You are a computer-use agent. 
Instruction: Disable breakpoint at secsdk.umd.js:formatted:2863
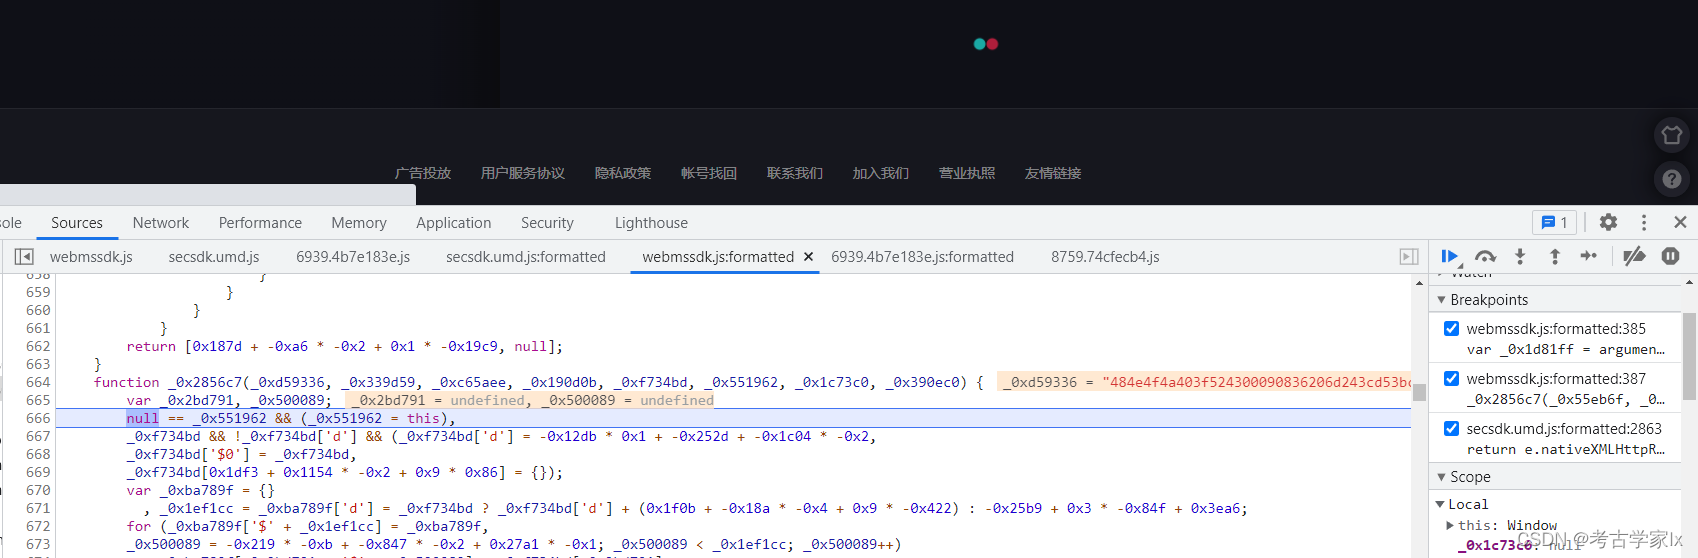click(x=1451, y=428)
